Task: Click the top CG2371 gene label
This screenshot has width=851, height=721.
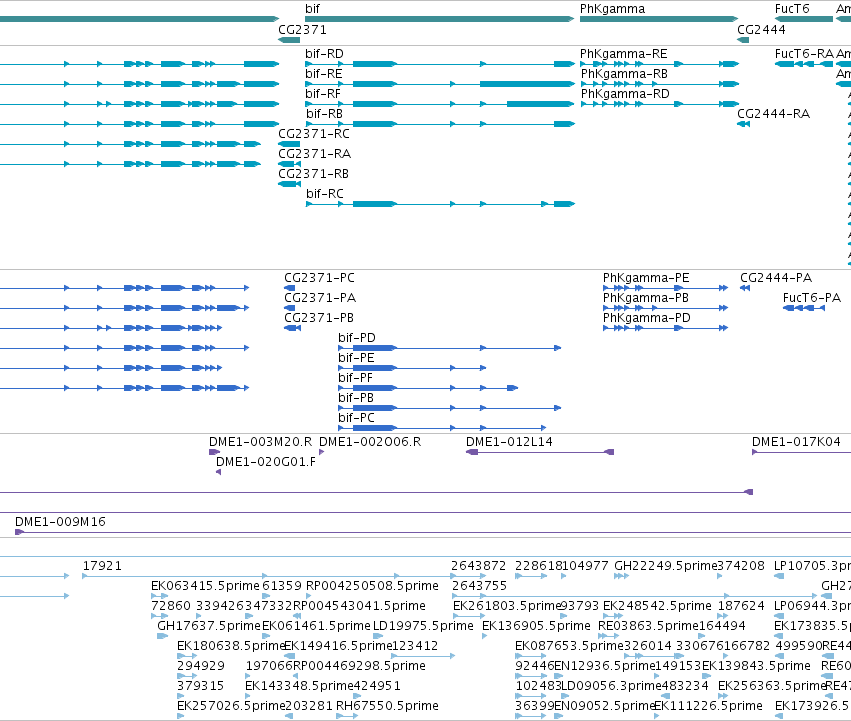Action: [302, 30]
